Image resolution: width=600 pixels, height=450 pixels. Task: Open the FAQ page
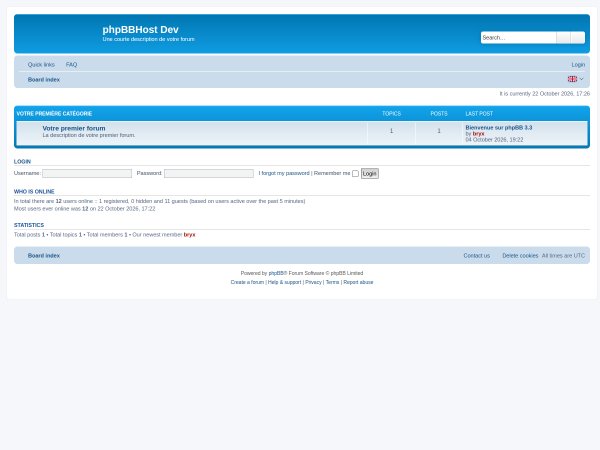71,65
